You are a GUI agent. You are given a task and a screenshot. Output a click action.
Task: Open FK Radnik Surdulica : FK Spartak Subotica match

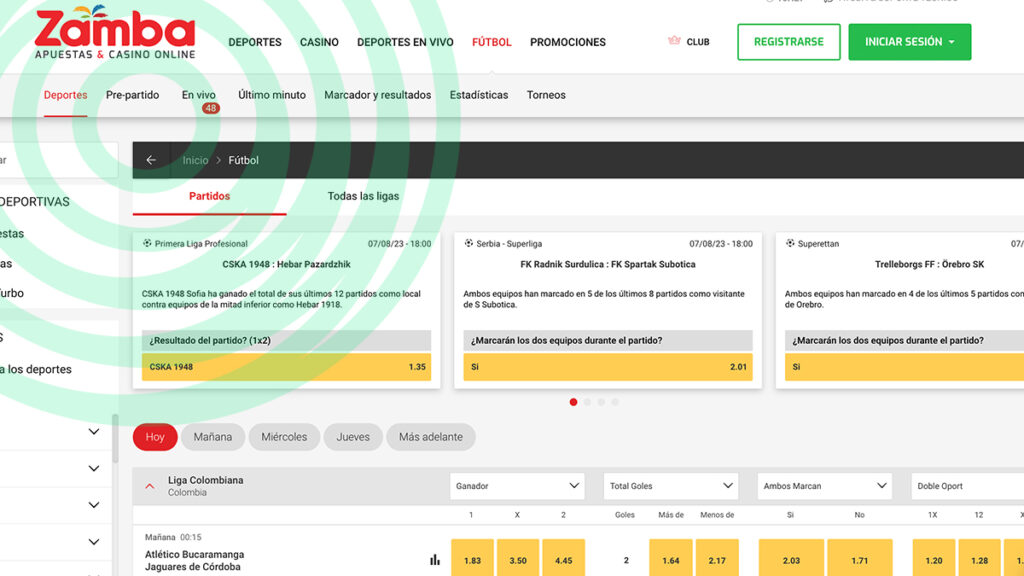tap(608, 264)
